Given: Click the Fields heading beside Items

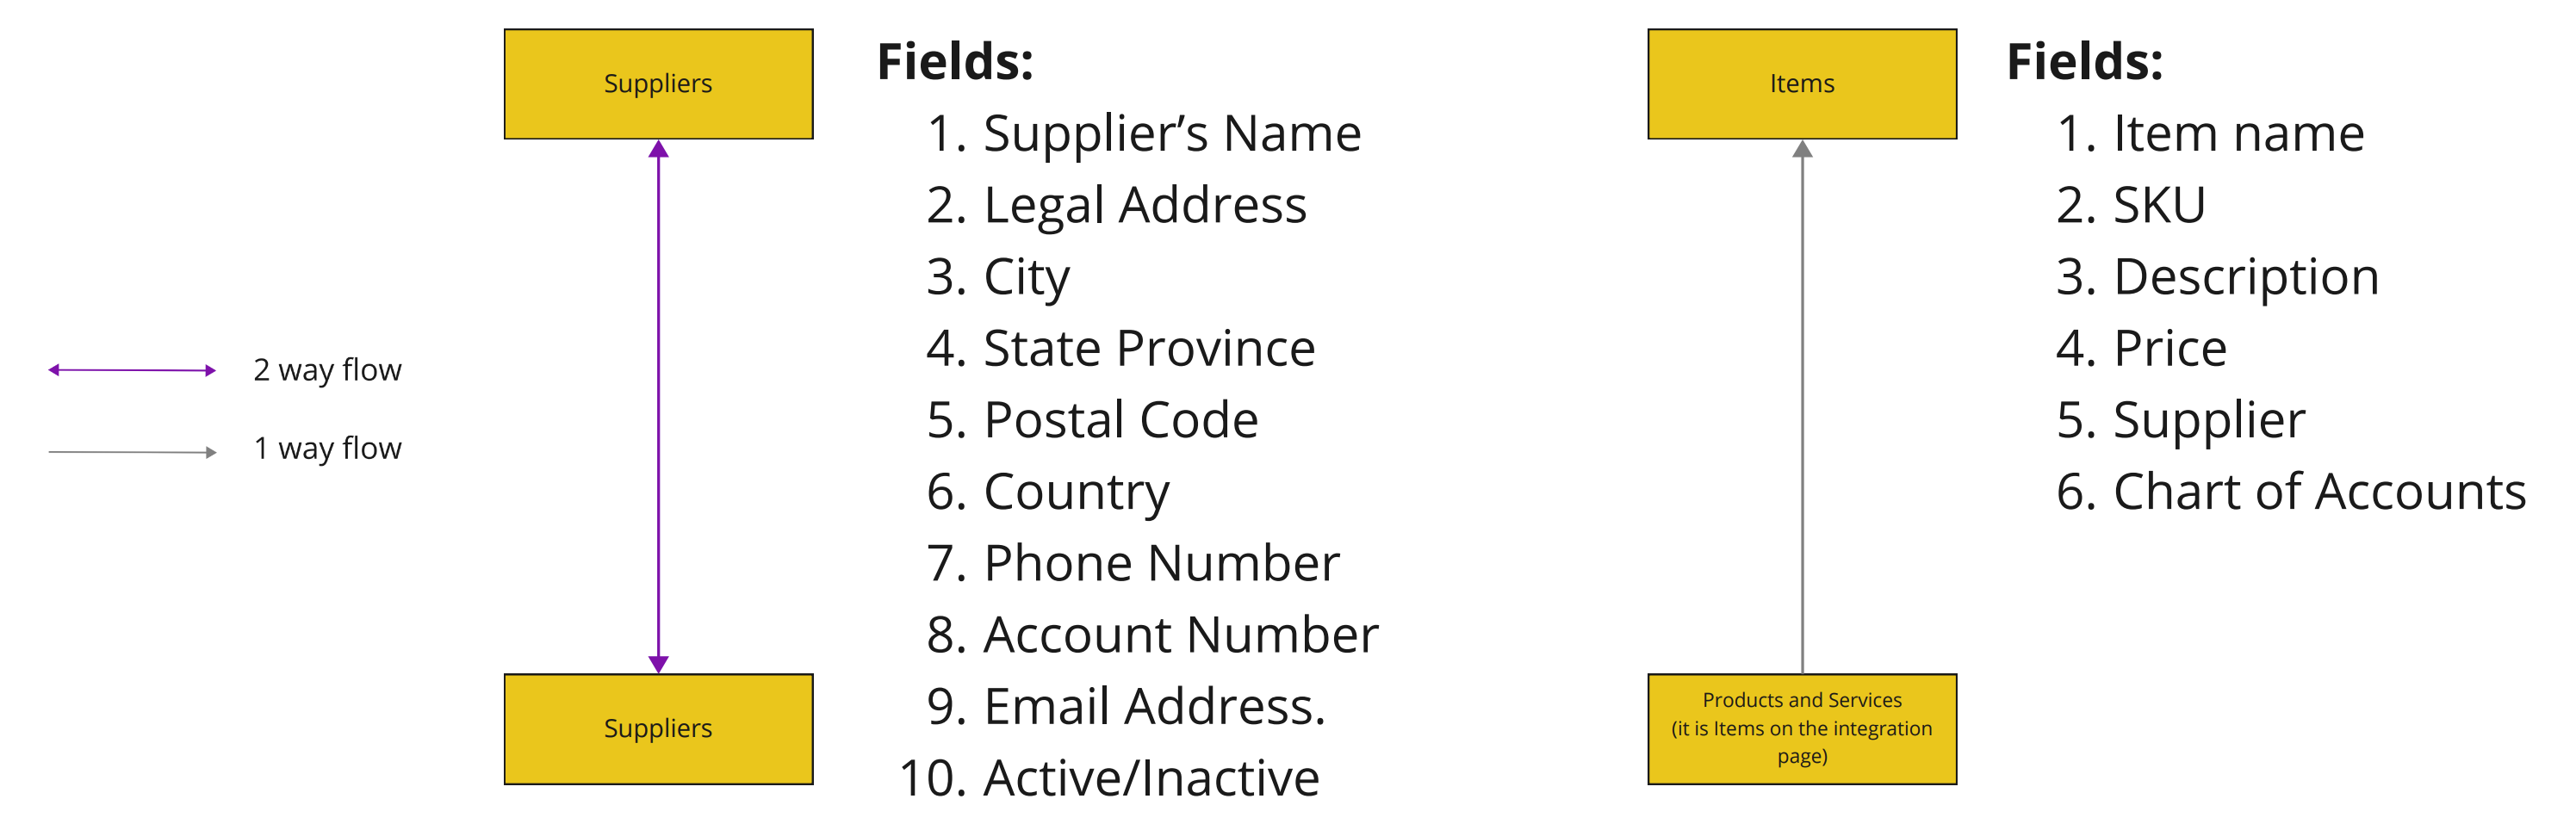Looking at the screenshot, I should (x=2085, y=62).
